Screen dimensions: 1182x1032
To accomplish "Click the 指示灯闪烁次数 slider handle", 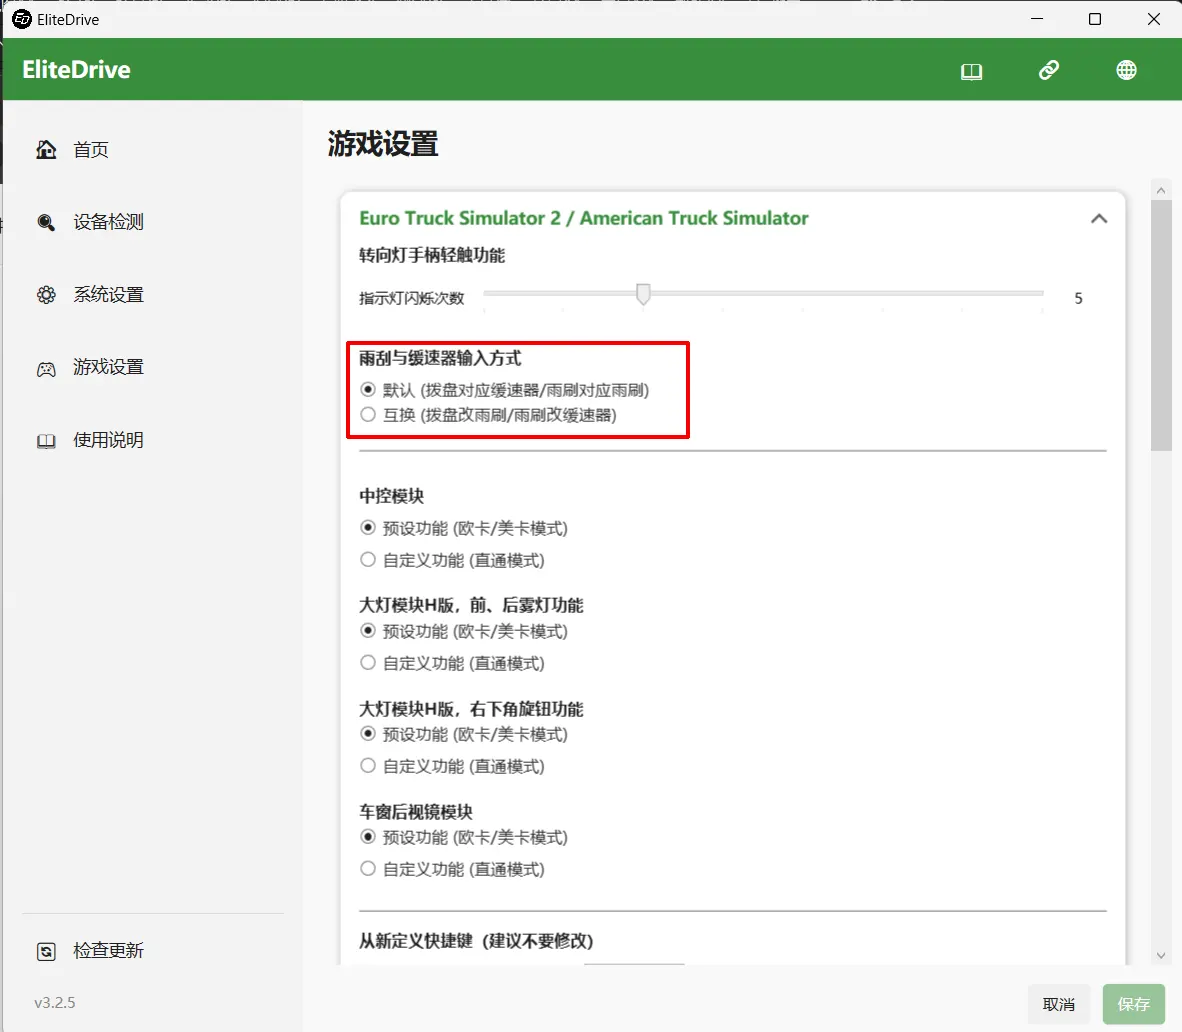I will pyautogui.click(x=643, y=294).
